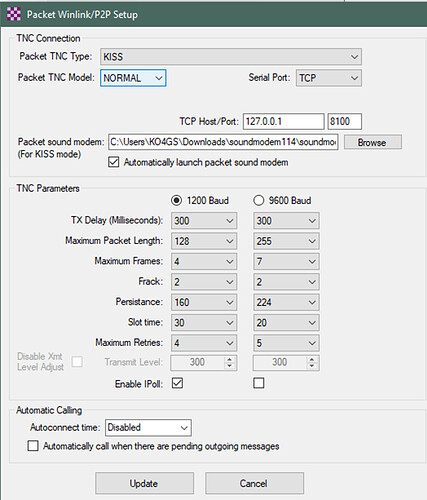Open the 1200 Baud Slot time dropdown
The width and height of the screenshot is (427, 500).
tap(204, 323)
